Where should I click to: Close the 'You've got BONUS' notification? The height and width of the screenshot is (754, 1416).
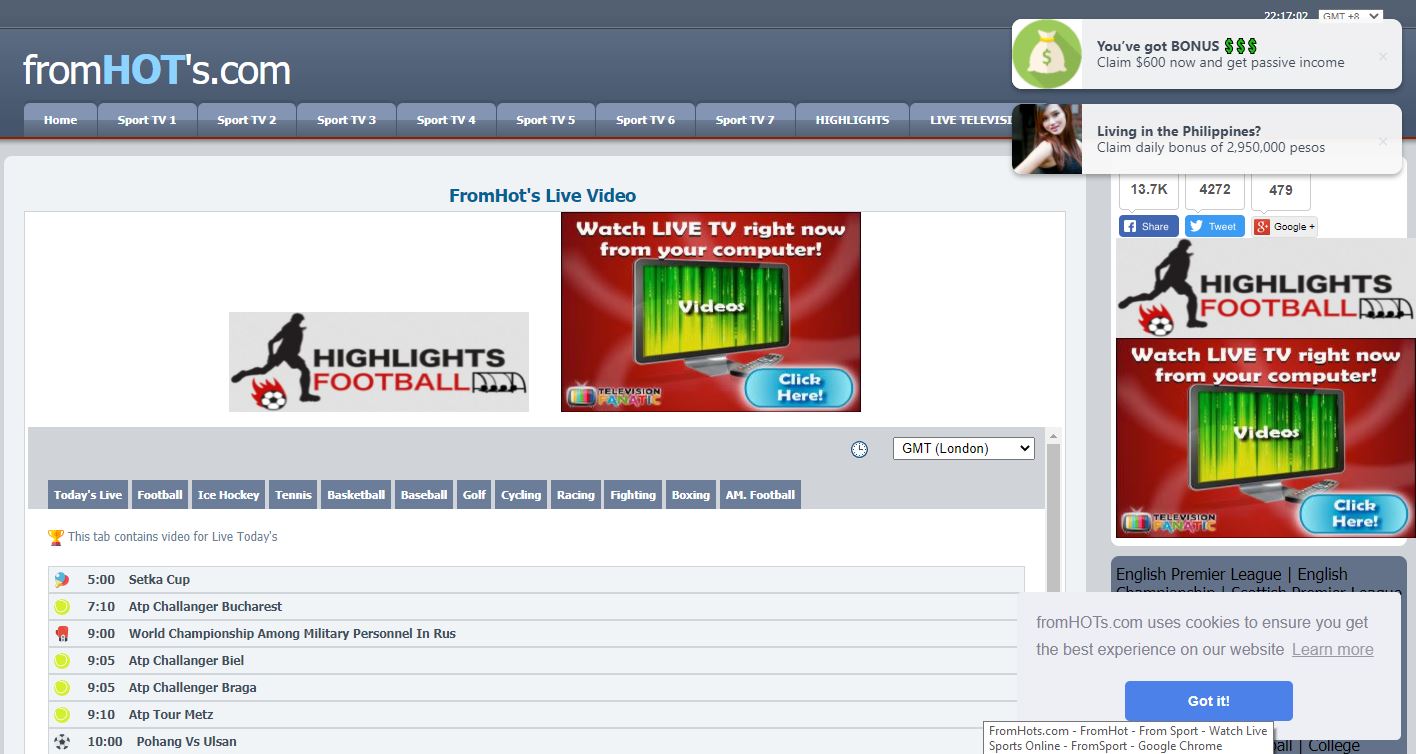click(1383, 56)
